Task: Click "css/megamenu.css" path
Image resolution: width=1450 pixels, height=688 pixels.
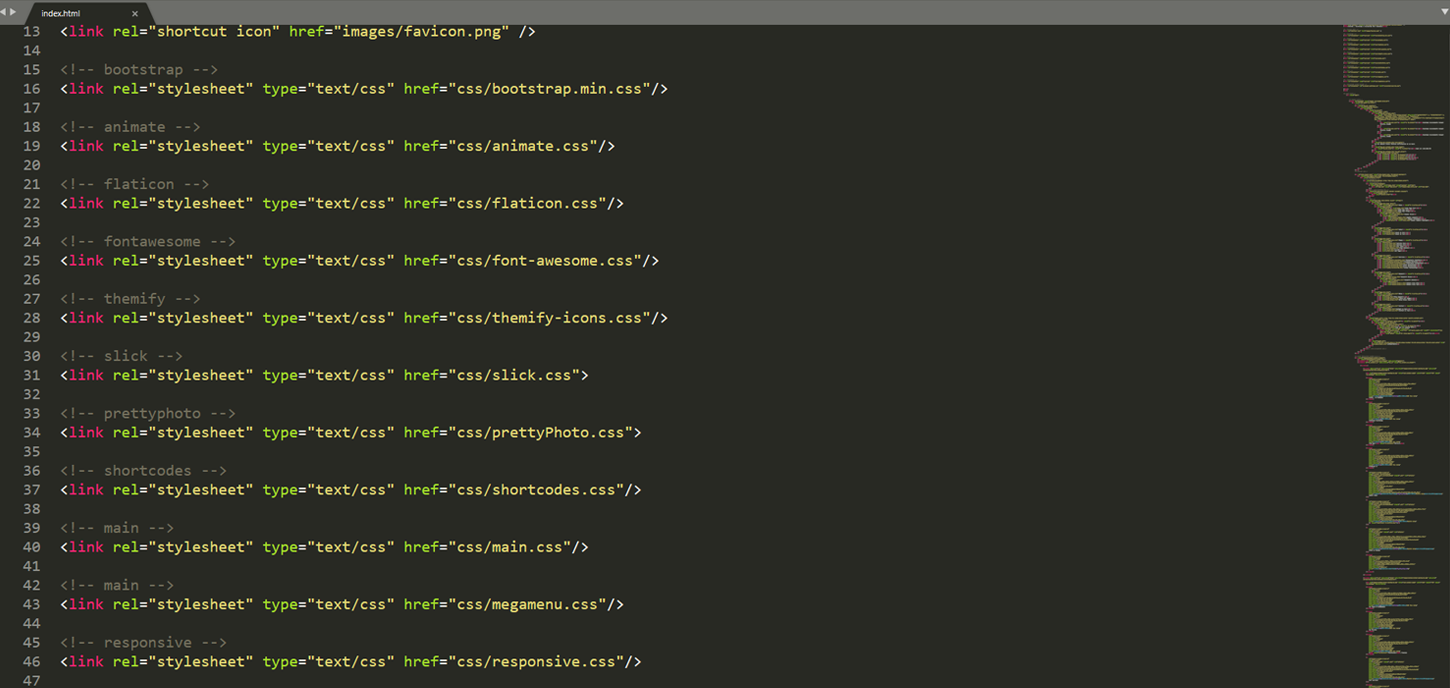Action: tap(528, 604)
